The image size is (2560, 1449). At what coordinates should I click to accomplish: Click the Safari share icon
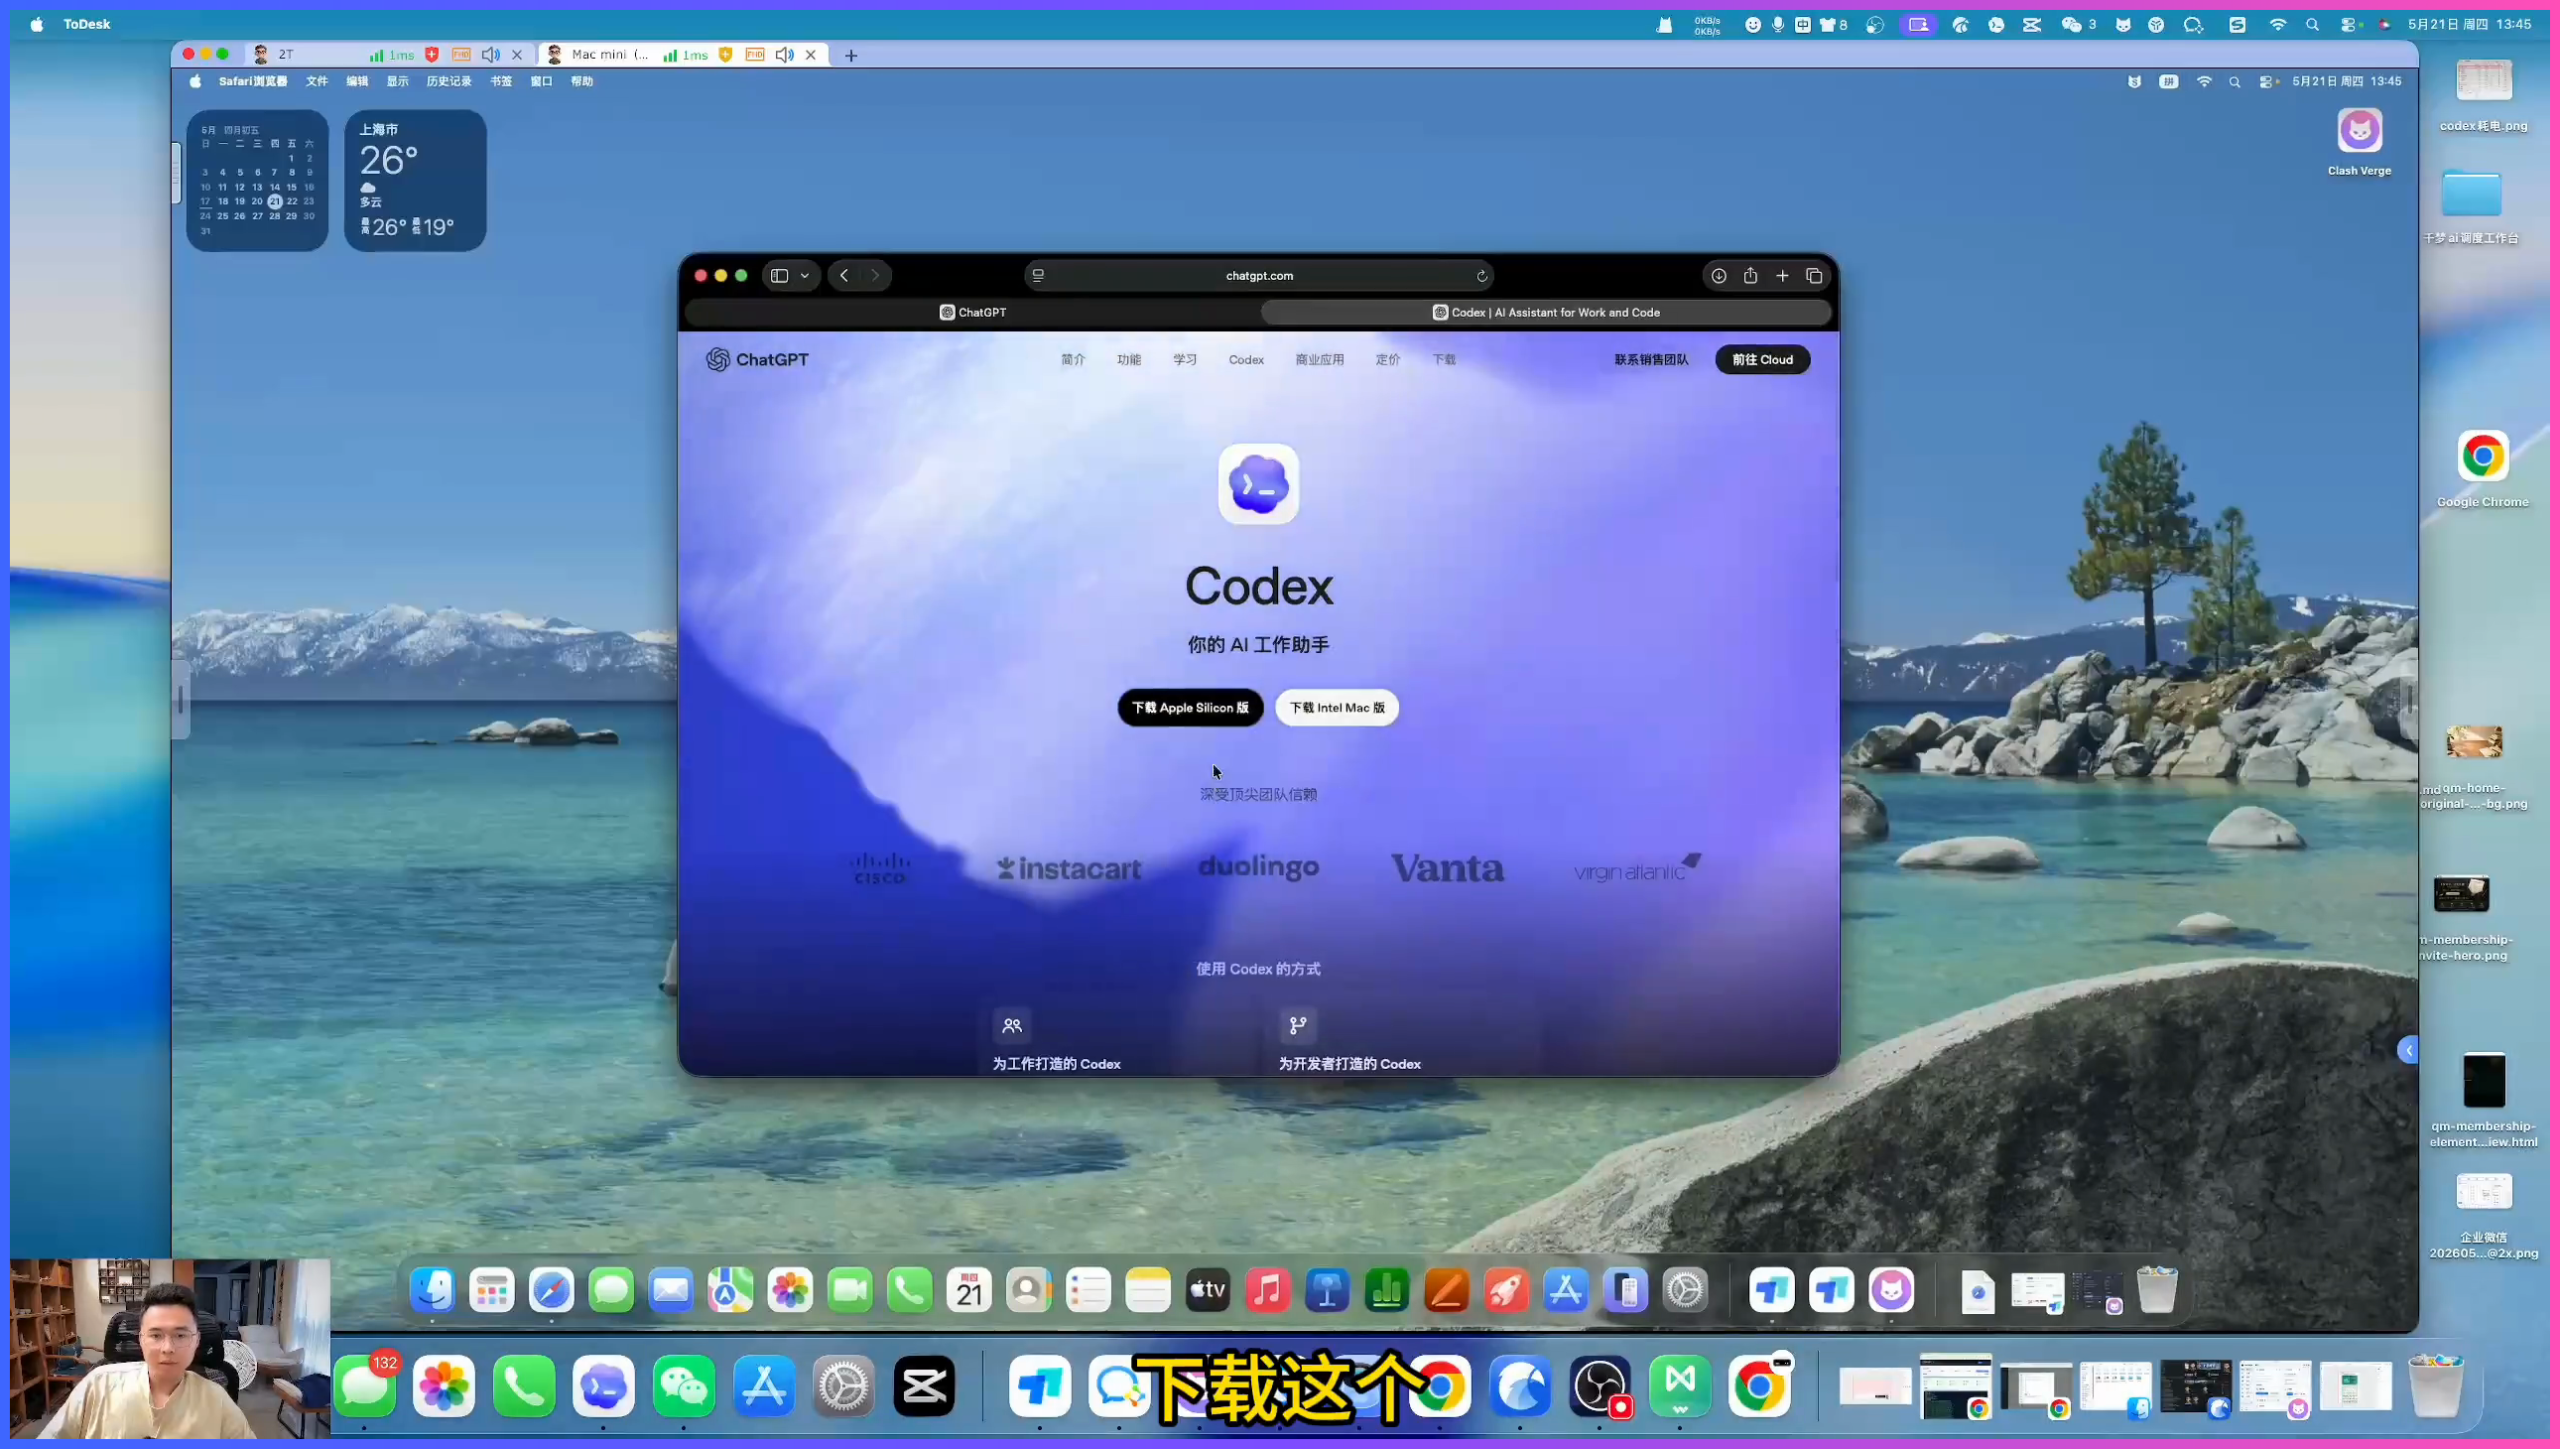coord(1750,276)
